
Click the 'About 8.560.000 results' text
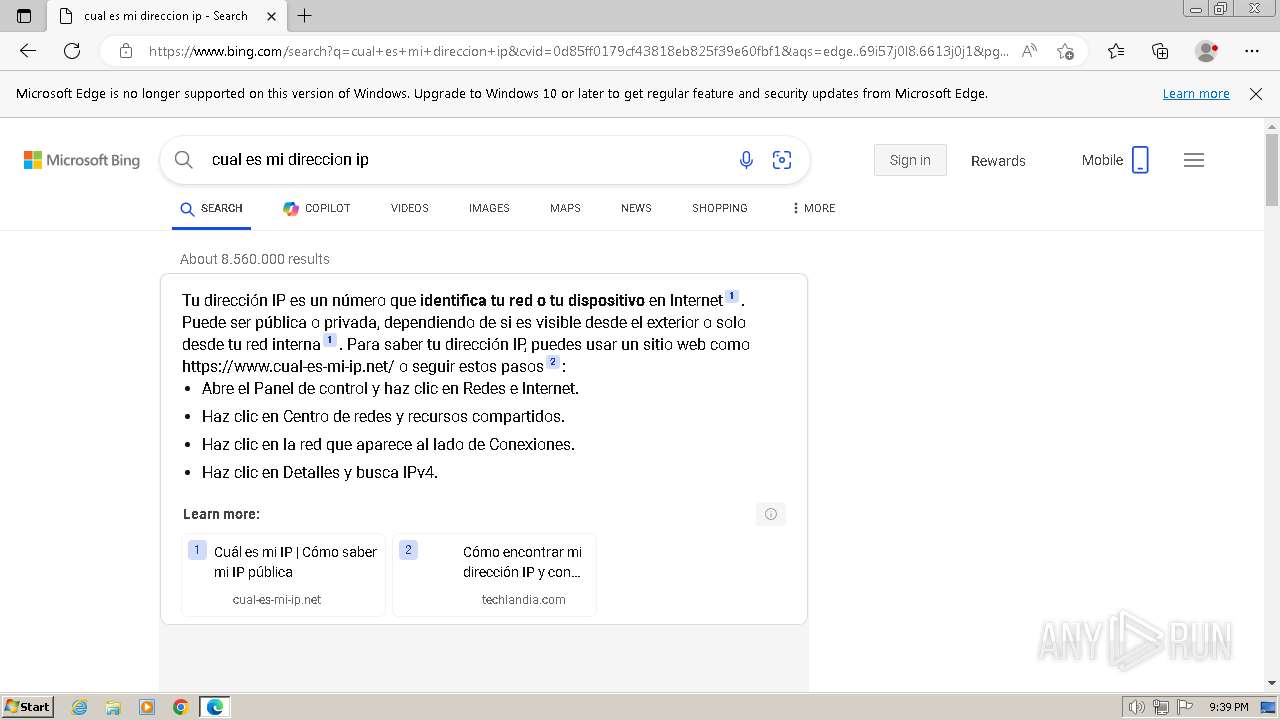click(x=255, y=259)
